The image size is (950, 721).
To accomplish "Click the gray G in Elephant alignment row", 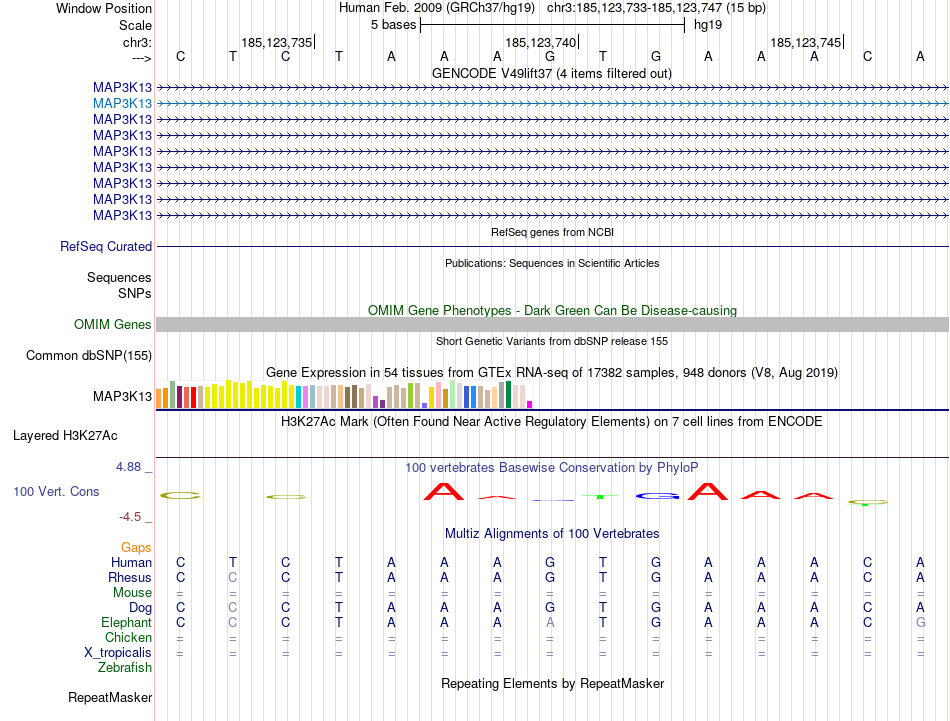I will pyautogui.click(x=920, y=622).
